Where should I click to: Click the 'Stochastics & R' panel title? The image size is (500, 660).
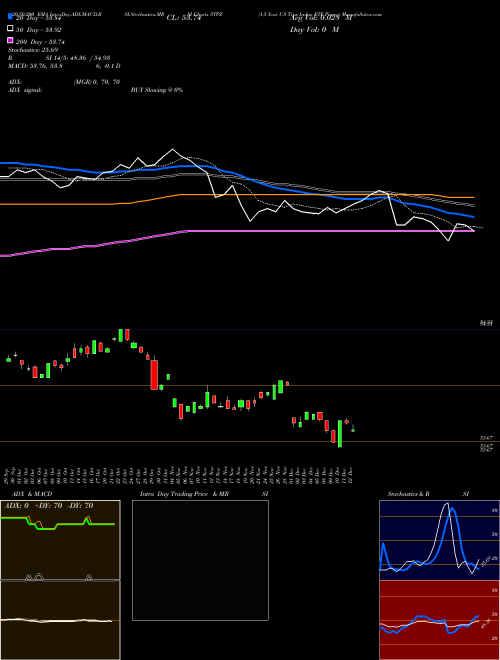click(x=408, y=494)
